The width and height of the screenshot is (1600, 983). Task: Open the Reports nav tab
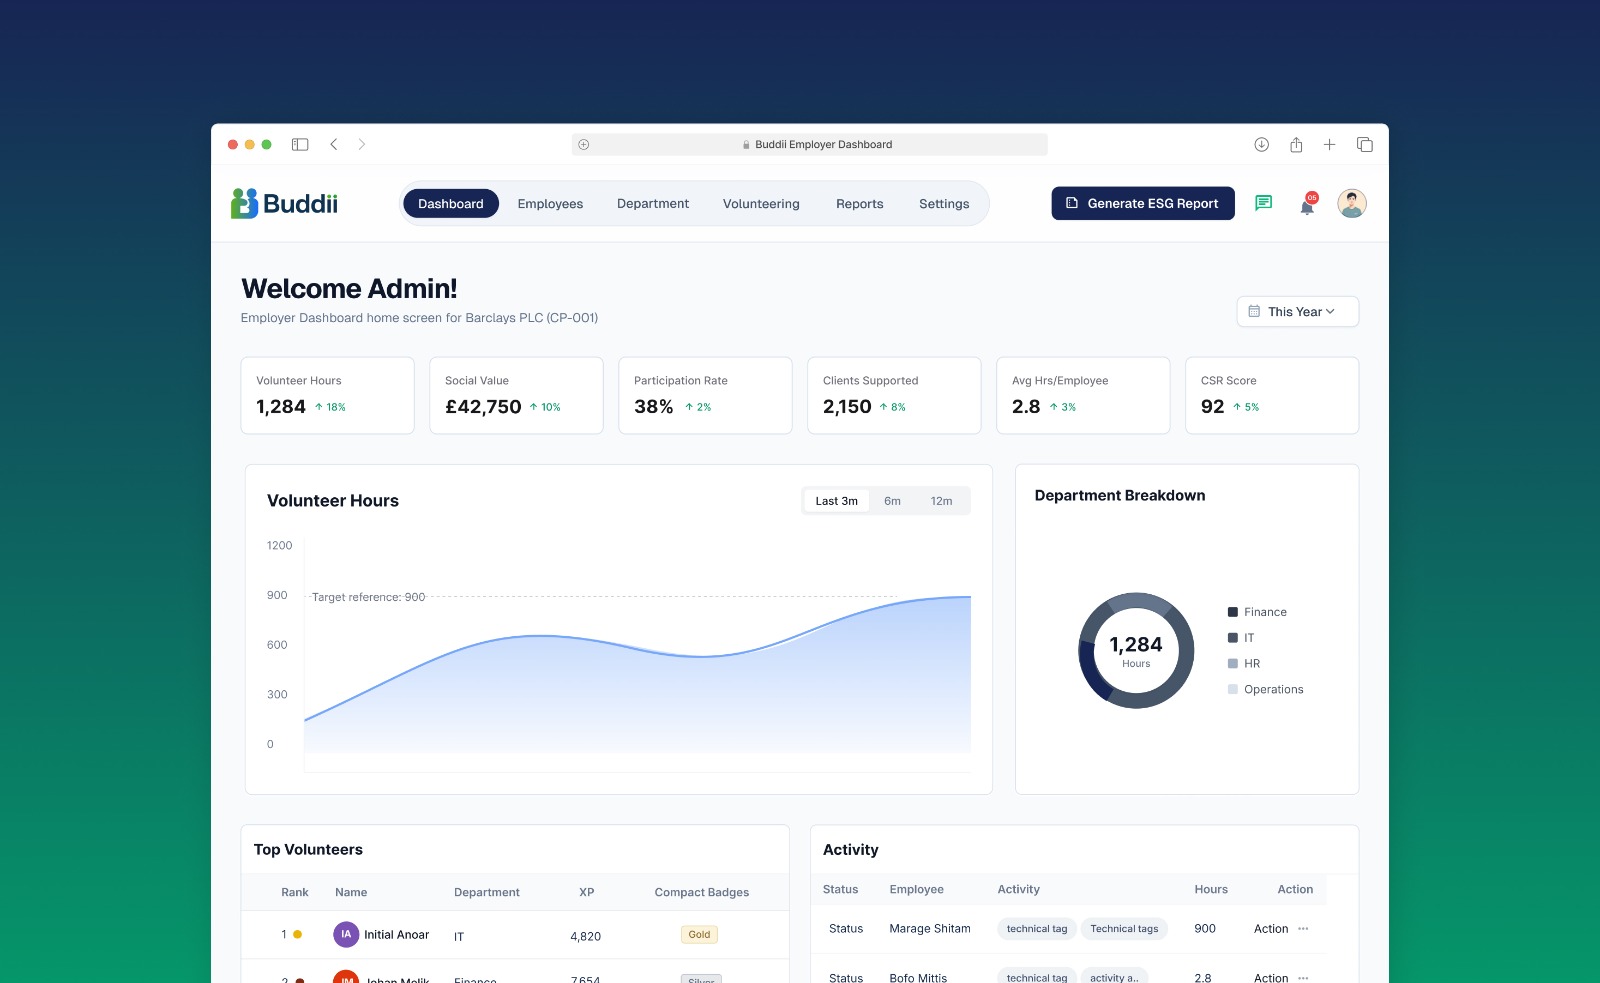pos(860,203)
